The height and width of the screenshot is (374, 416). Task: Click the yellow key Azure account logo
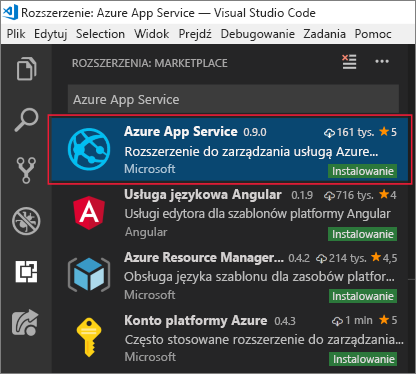click(x=89, y=337)
